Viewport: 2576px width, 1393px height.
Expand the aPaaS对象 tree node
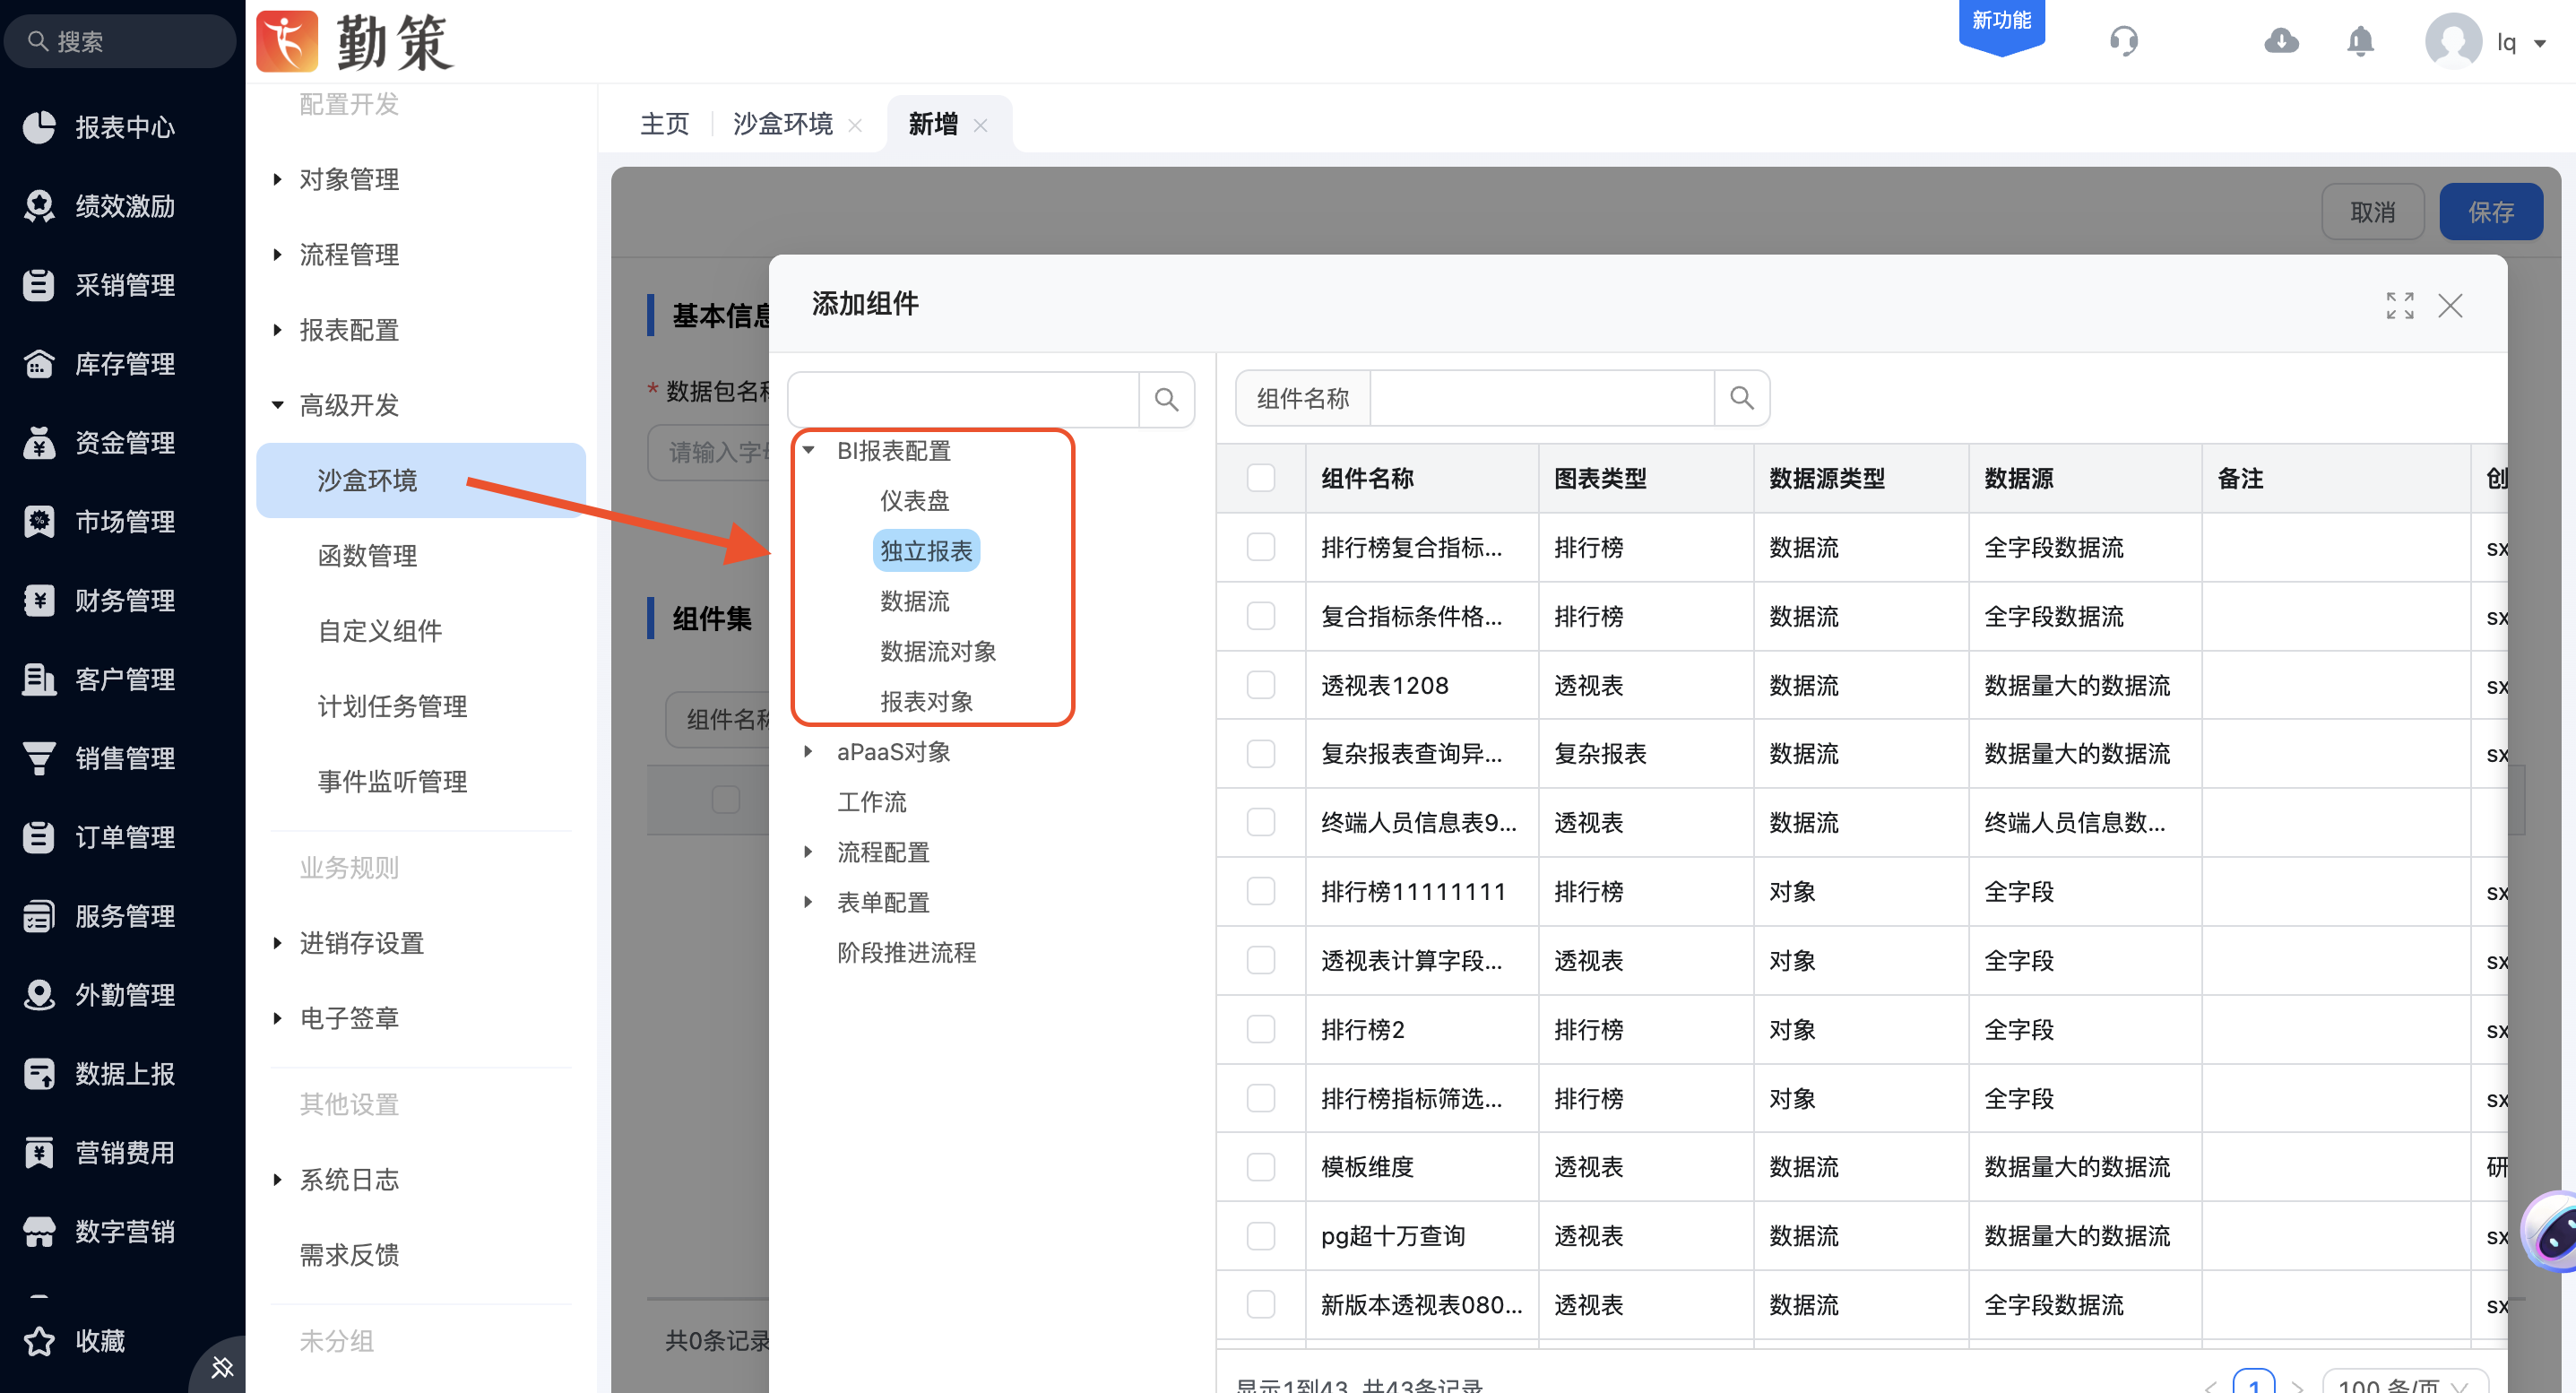pos(809,752)
